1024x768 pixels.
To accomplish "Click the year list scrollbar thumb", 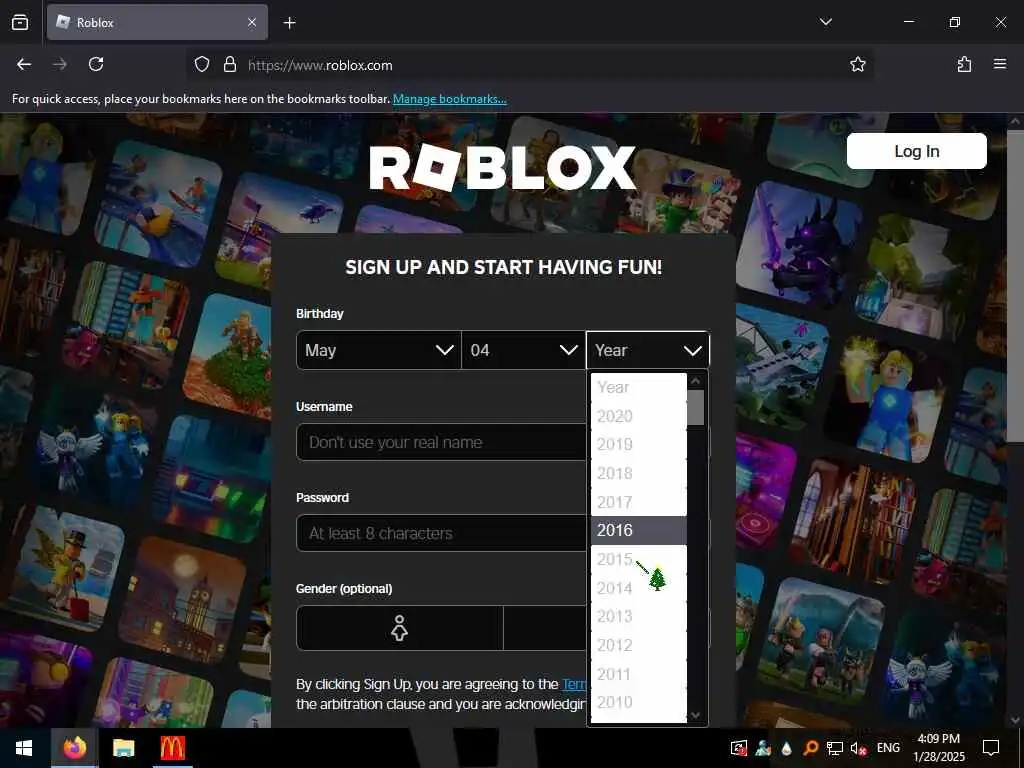I will pyautogui.click(x=696, y=408).
